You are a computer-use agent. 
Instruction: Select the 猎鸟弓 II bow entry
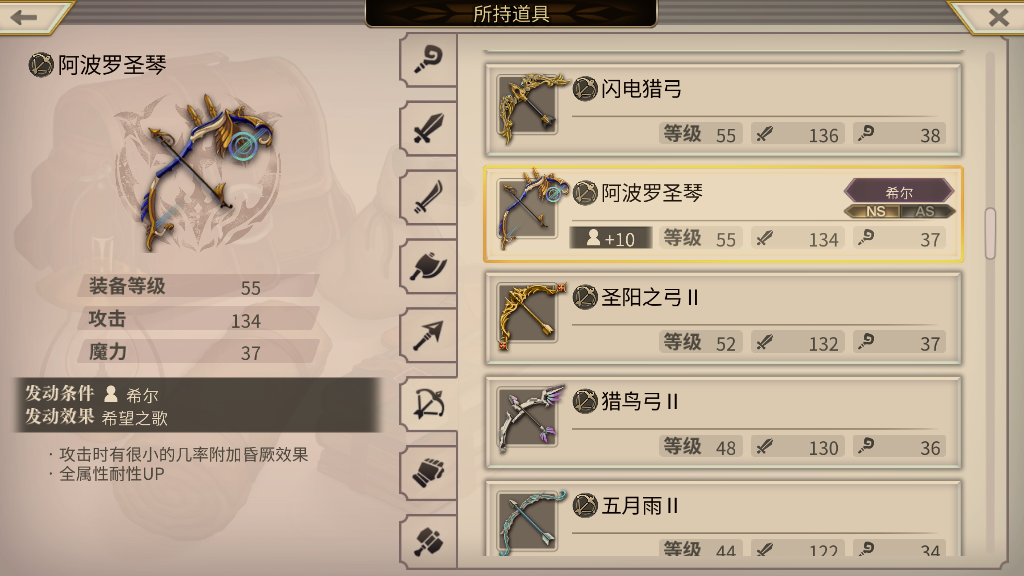723,423
